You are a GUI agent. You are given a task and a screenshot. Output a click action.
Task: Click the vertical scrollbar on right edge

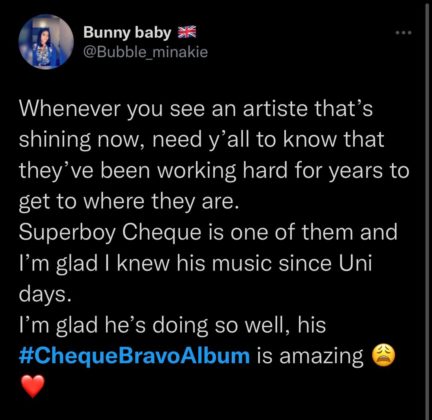[x=428, y=210]
